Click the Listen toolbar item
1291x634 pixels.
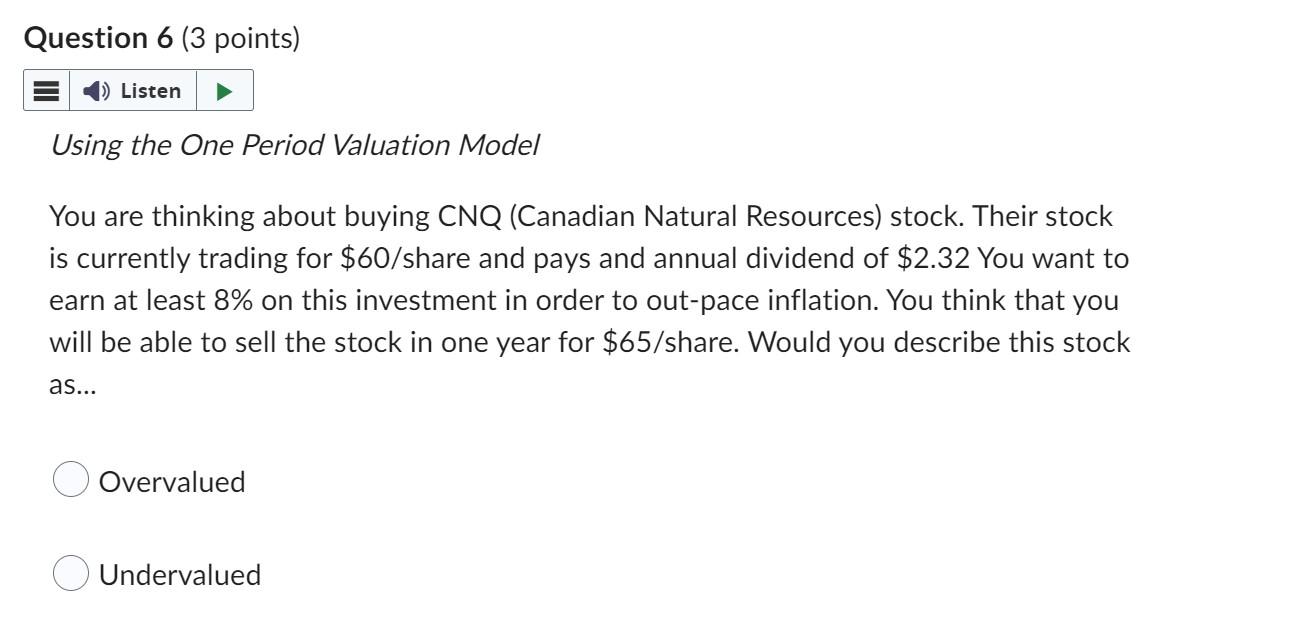tap(135, 90)
